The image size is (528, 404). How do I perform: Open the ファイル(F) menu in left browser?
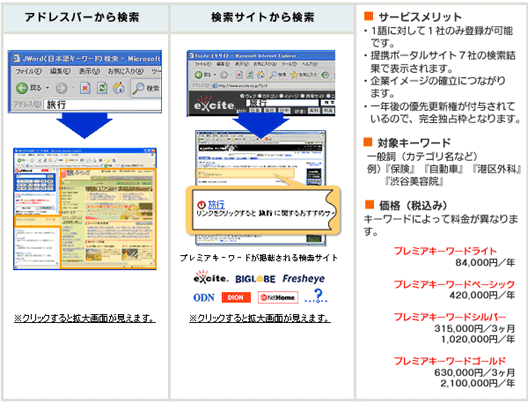(x=29, y=71)
